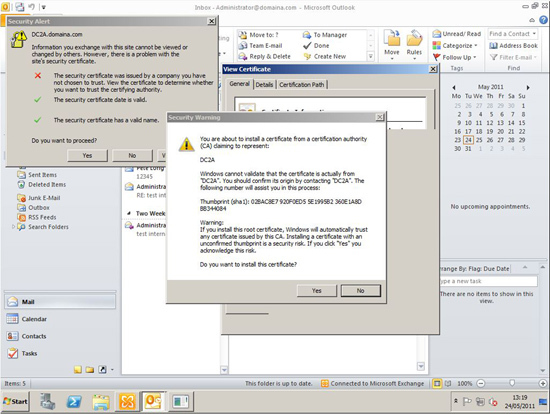Expand the Quick Steps gallery arrow
This screenshot has height=414, width=550.
coord(370,56)
